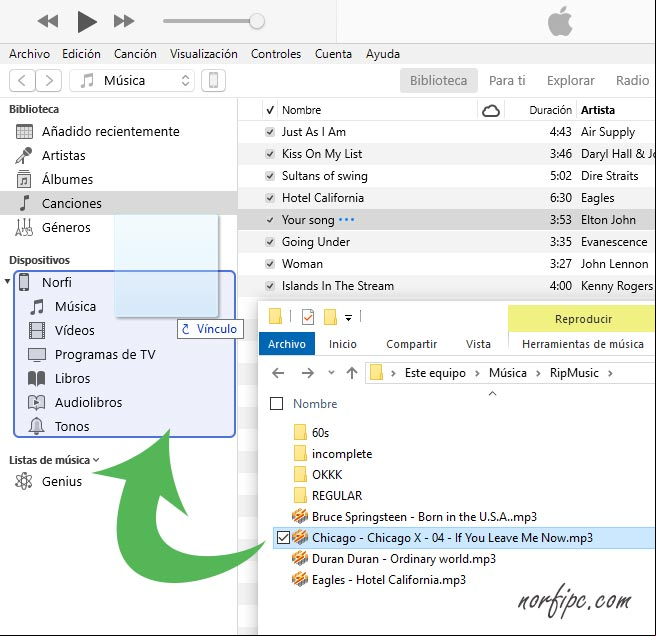Screen dimensions: 656x636
Task: Click the iCloud status column header
Action: click(491, 111)
